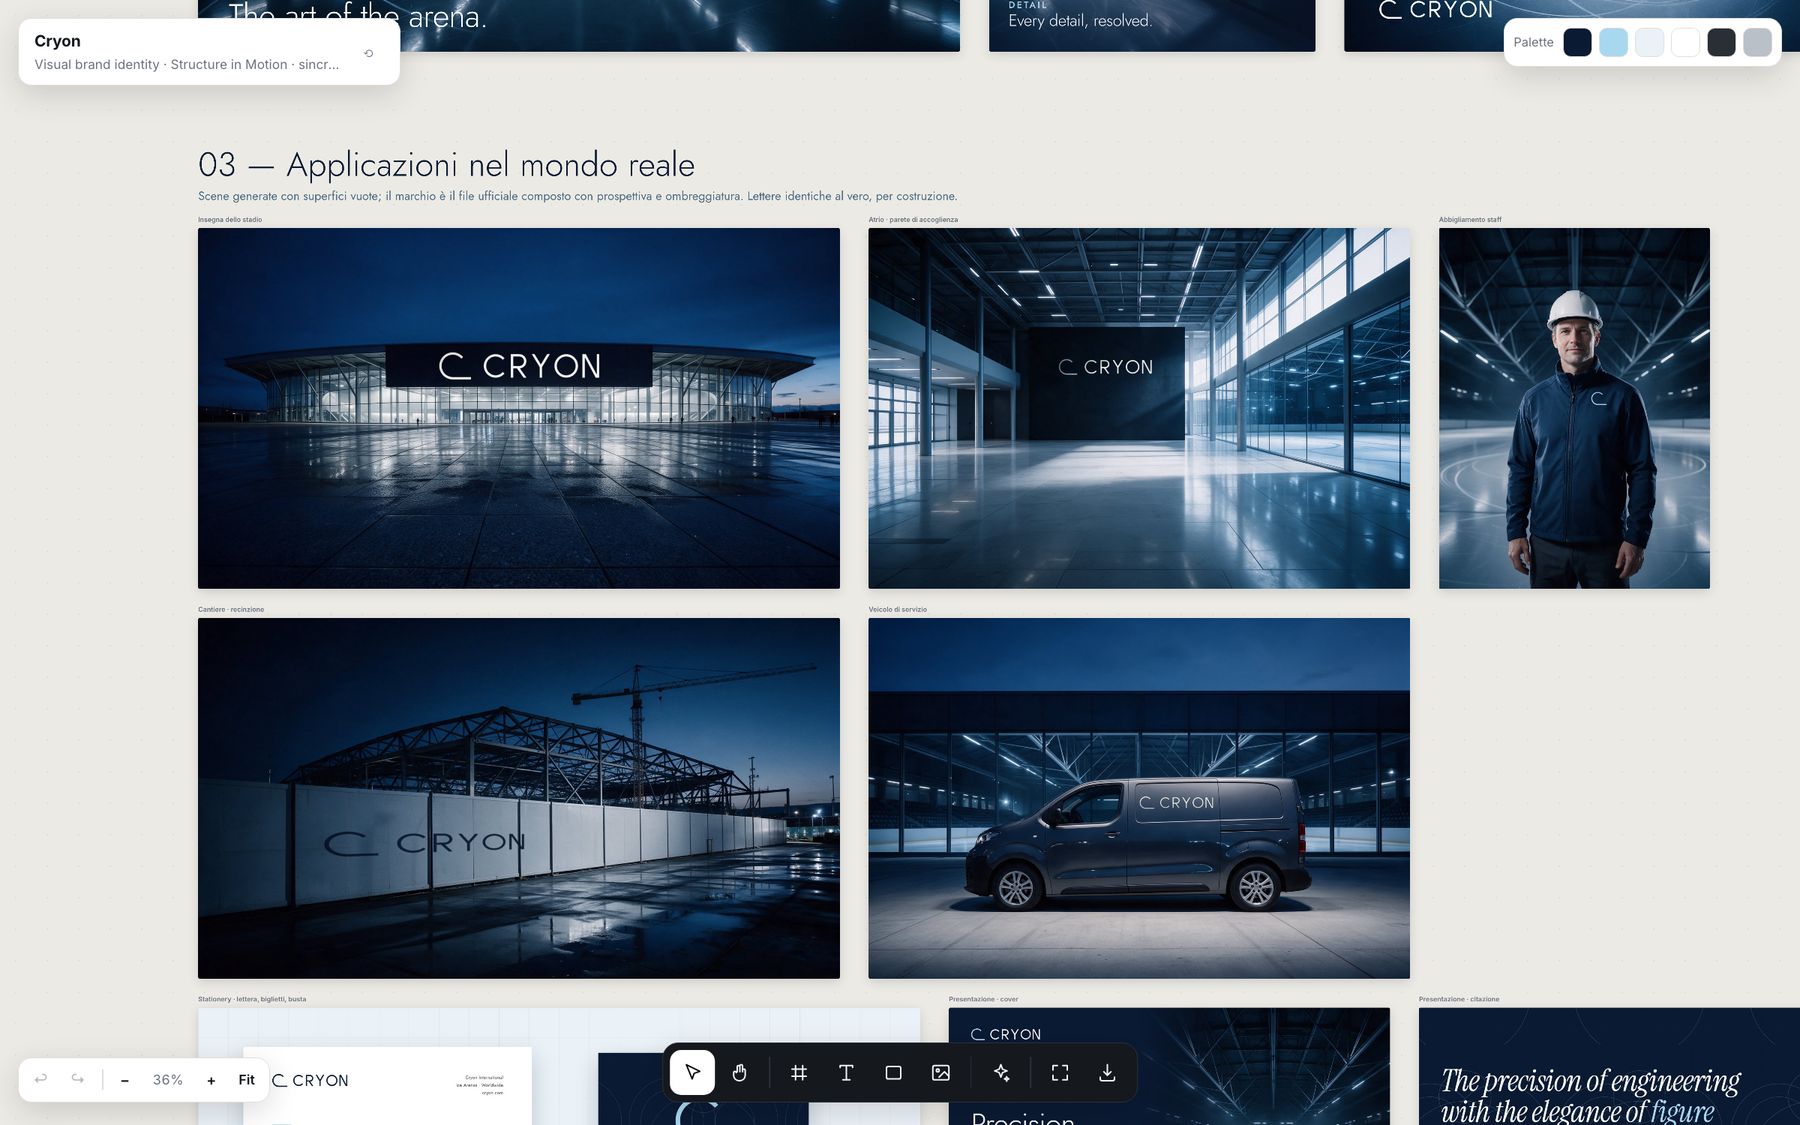Zoom out with the minus button
Image resolution: width=1800 pixels, height=1125 pixels.
coord(124,1080)
